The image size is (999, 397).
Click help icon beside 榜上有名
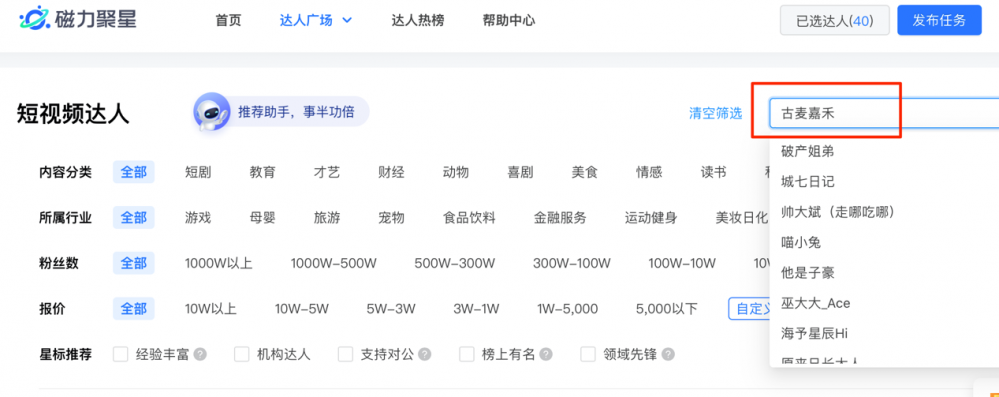click(546, 354)
